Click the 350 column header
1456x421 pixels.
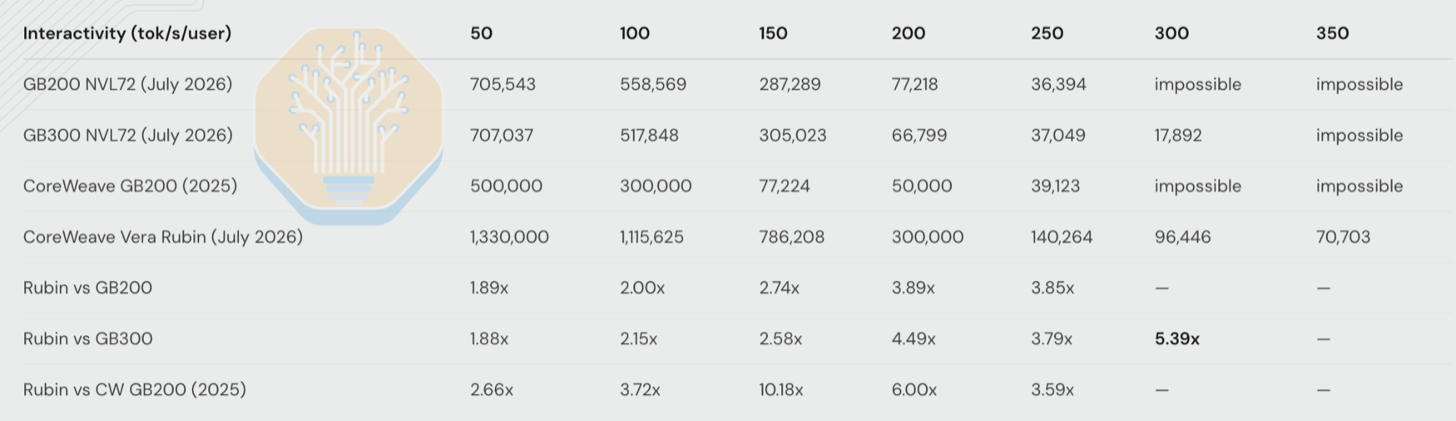(1332, 33)
